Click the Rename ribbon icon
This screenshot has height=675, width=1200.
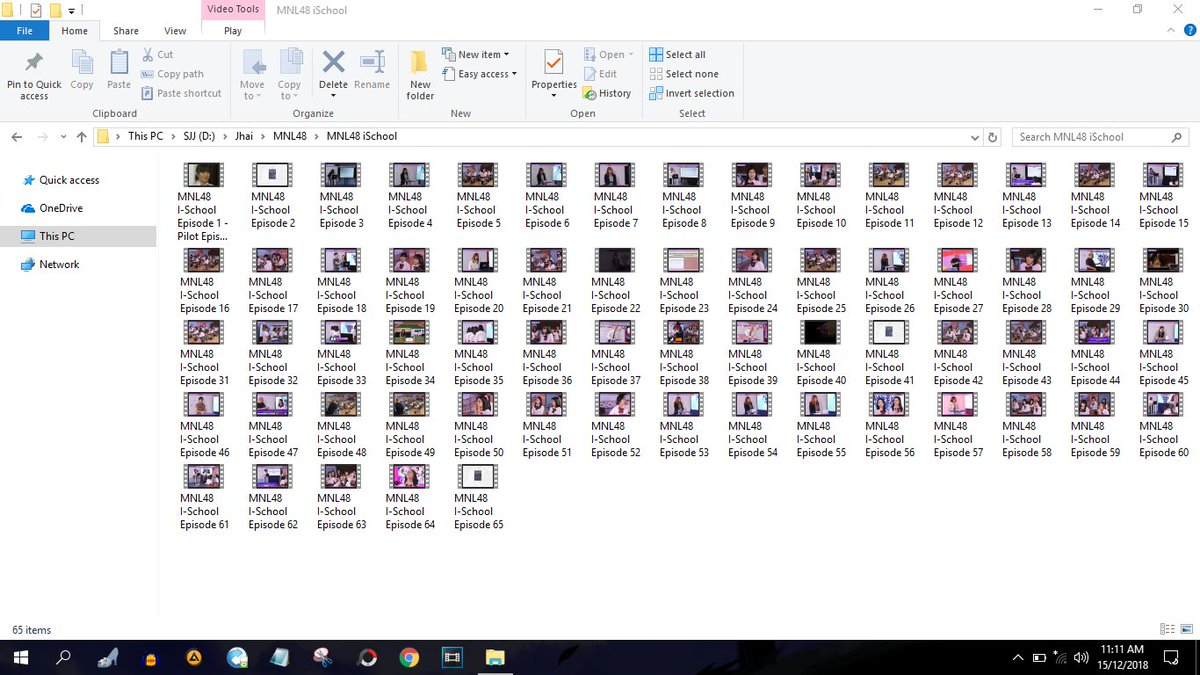372,62
